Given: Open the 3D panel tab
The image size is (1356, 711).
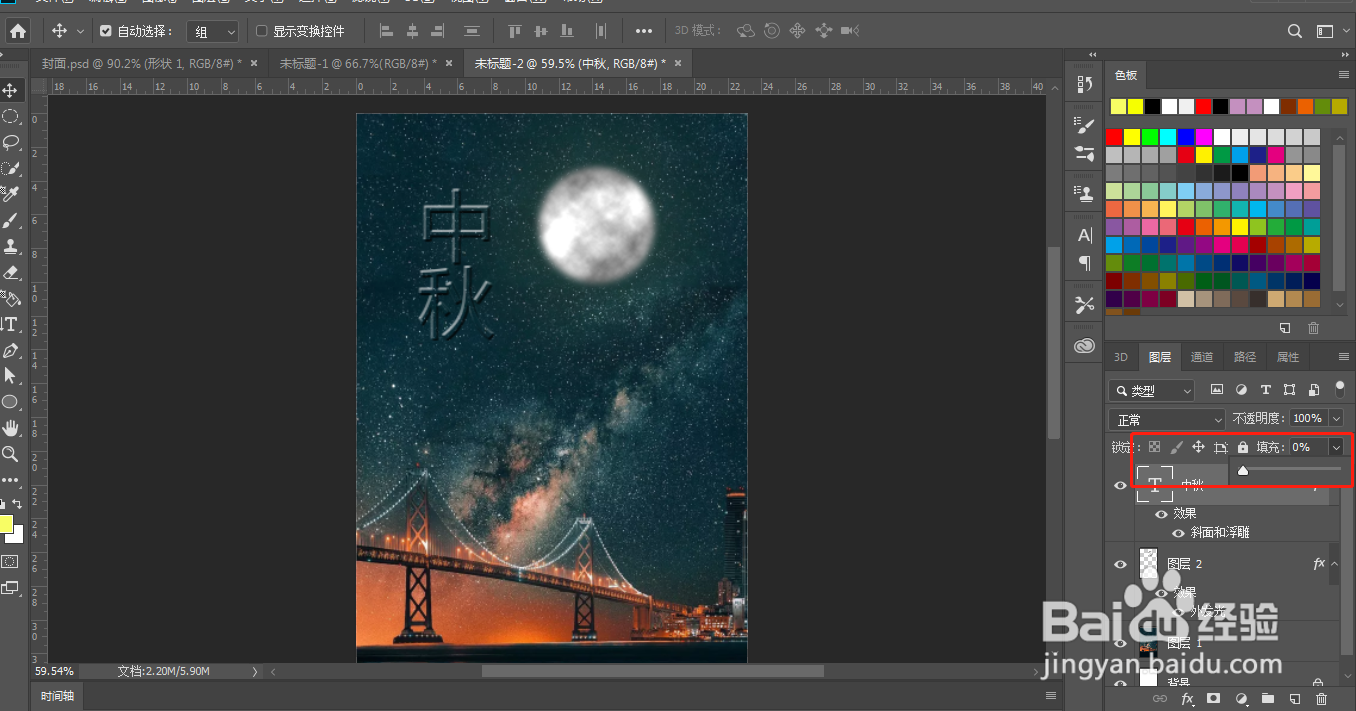Looking at the screenshot, I should (x=1121, y=357).
